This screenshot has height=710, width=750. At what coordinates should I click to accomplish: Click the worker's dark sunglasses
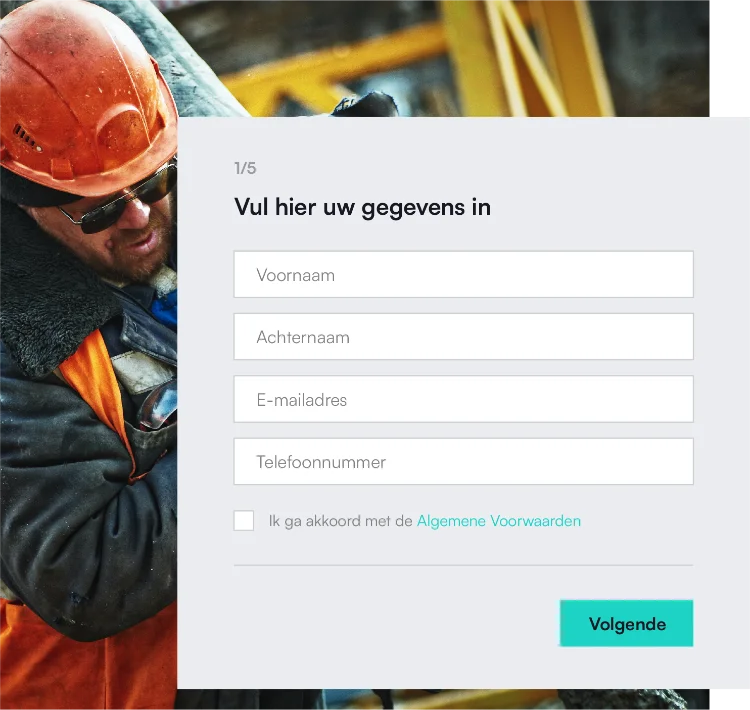[x=120, y=203]
